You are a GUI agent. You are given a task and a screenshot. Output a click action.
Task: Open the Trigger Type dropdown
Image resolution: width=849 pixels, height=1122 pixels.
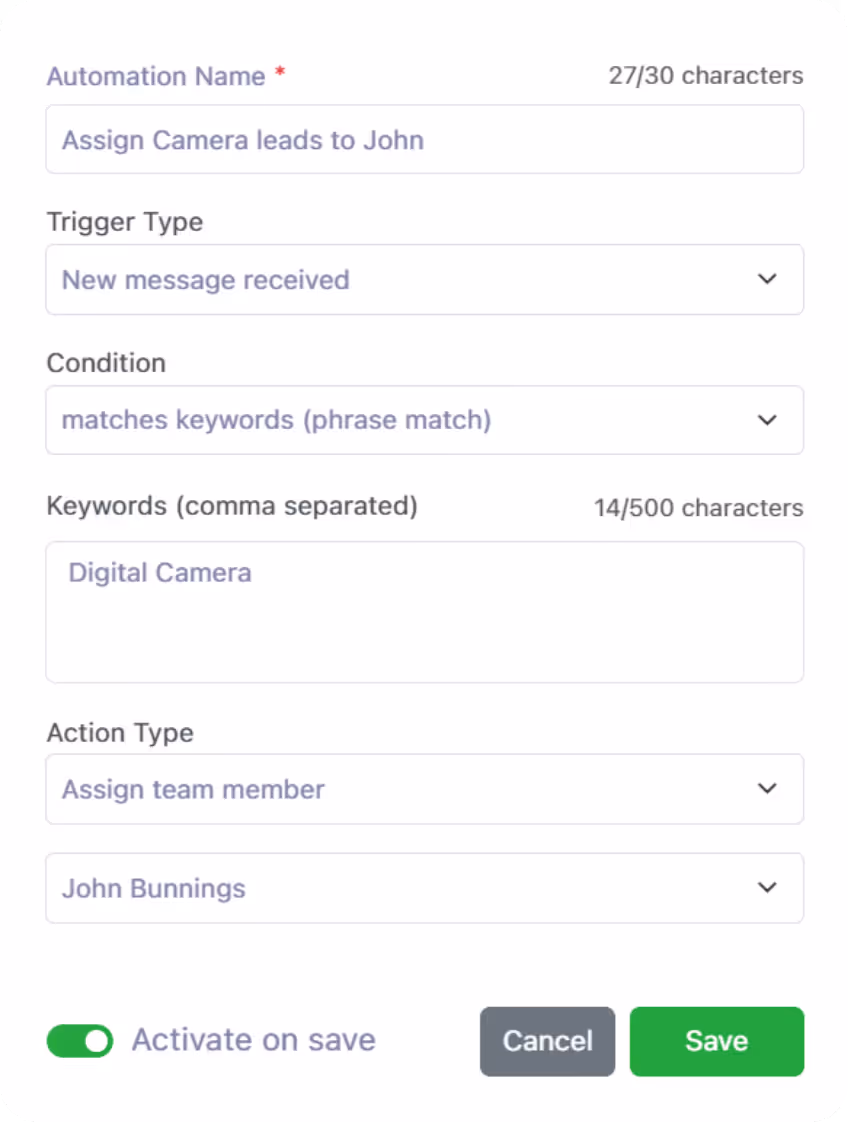click(x=424, y=280)
